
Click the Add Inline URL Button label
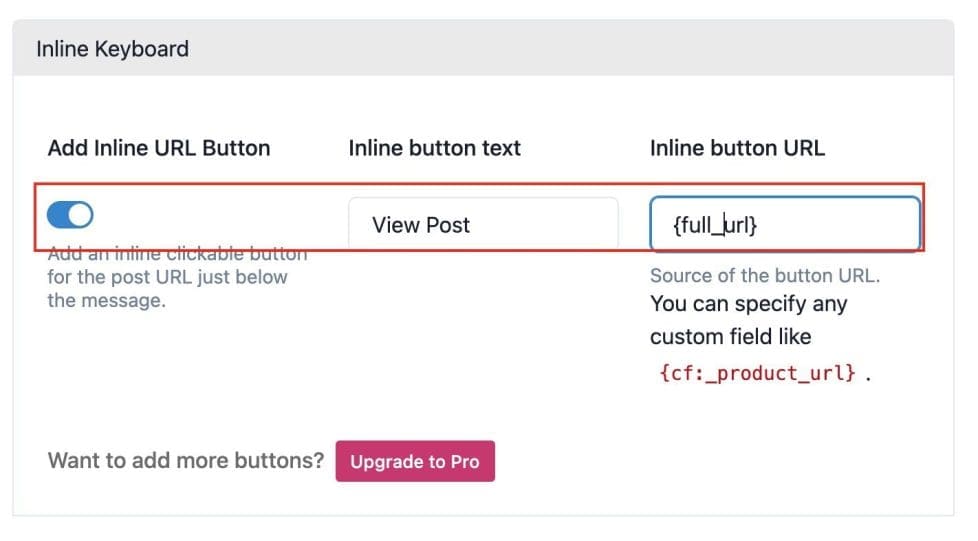159,148
